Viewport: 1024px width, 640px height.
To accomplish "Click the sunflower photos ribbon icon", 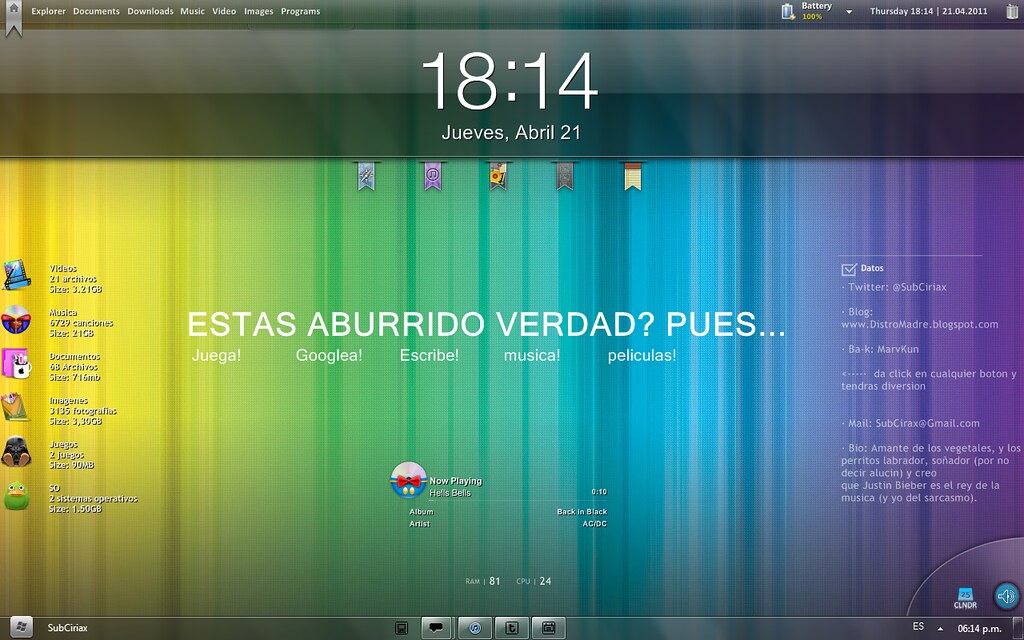I will click(x=498, y=176).
